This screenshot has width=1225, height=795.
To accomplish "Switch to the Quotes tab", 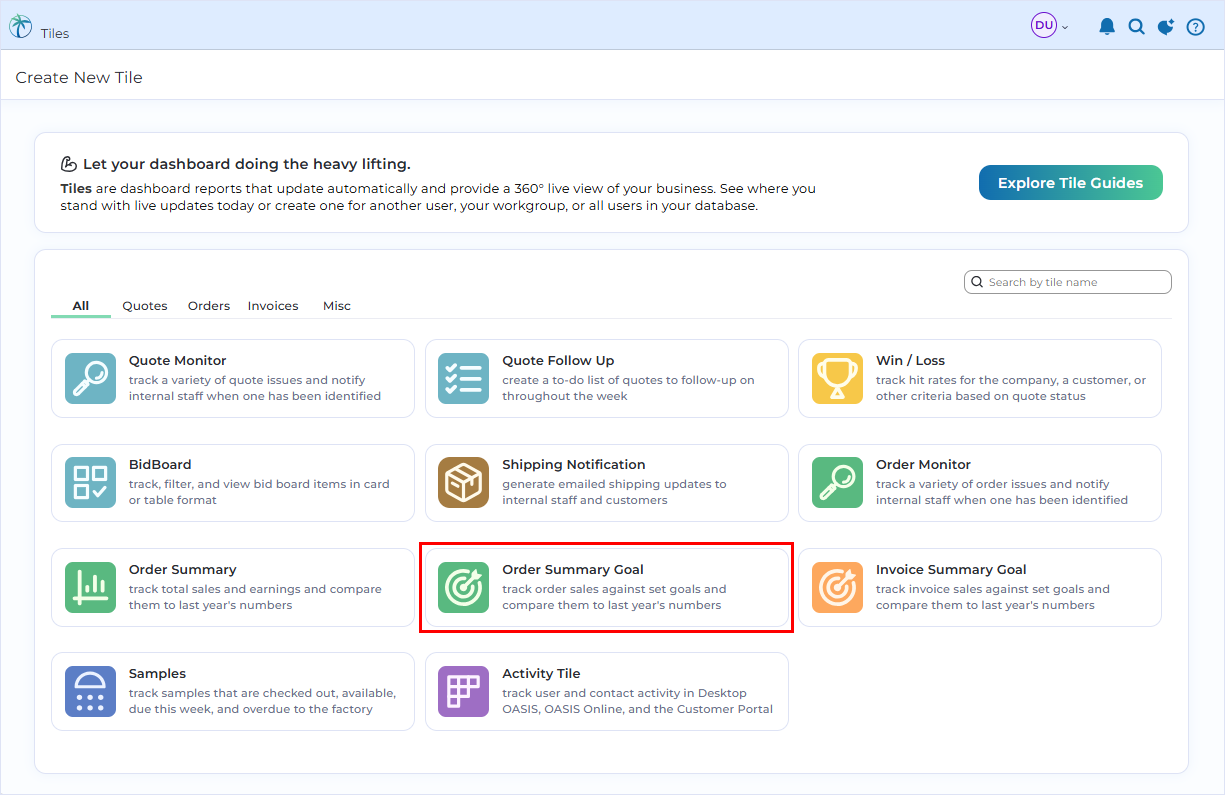I will [144, 305].
